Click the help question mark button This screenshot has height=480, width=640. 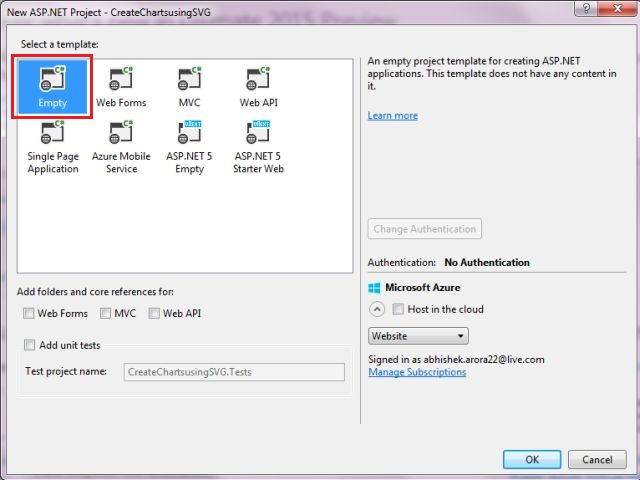(586, 8)
